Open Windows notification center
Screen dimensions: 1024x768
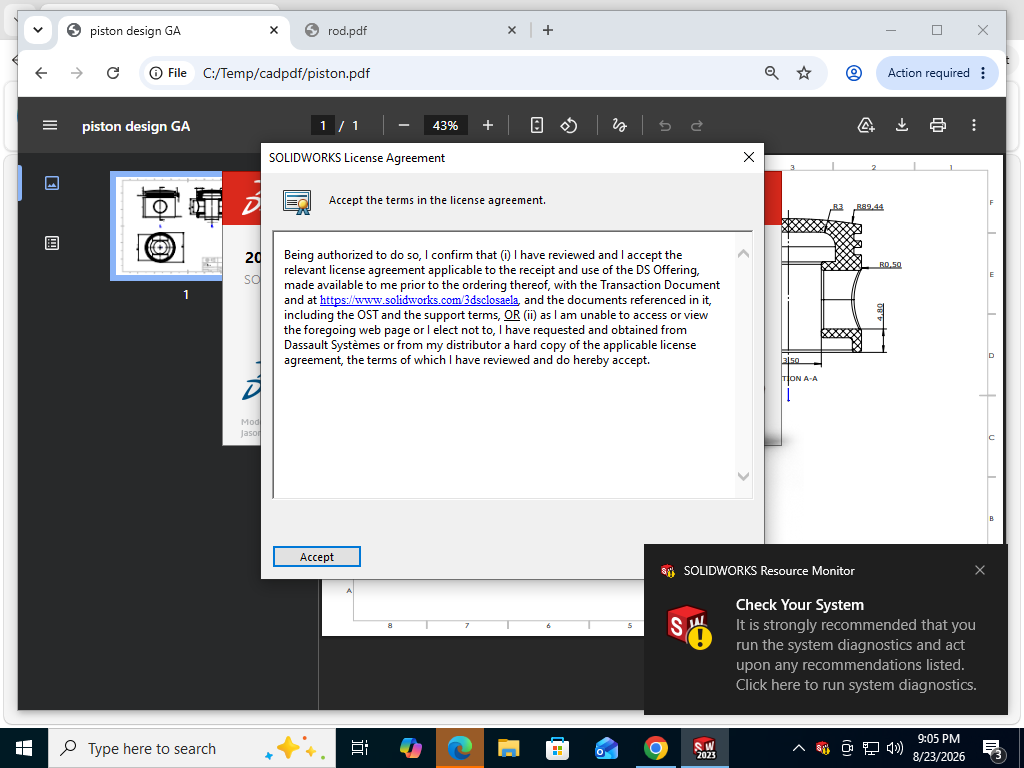993,749
